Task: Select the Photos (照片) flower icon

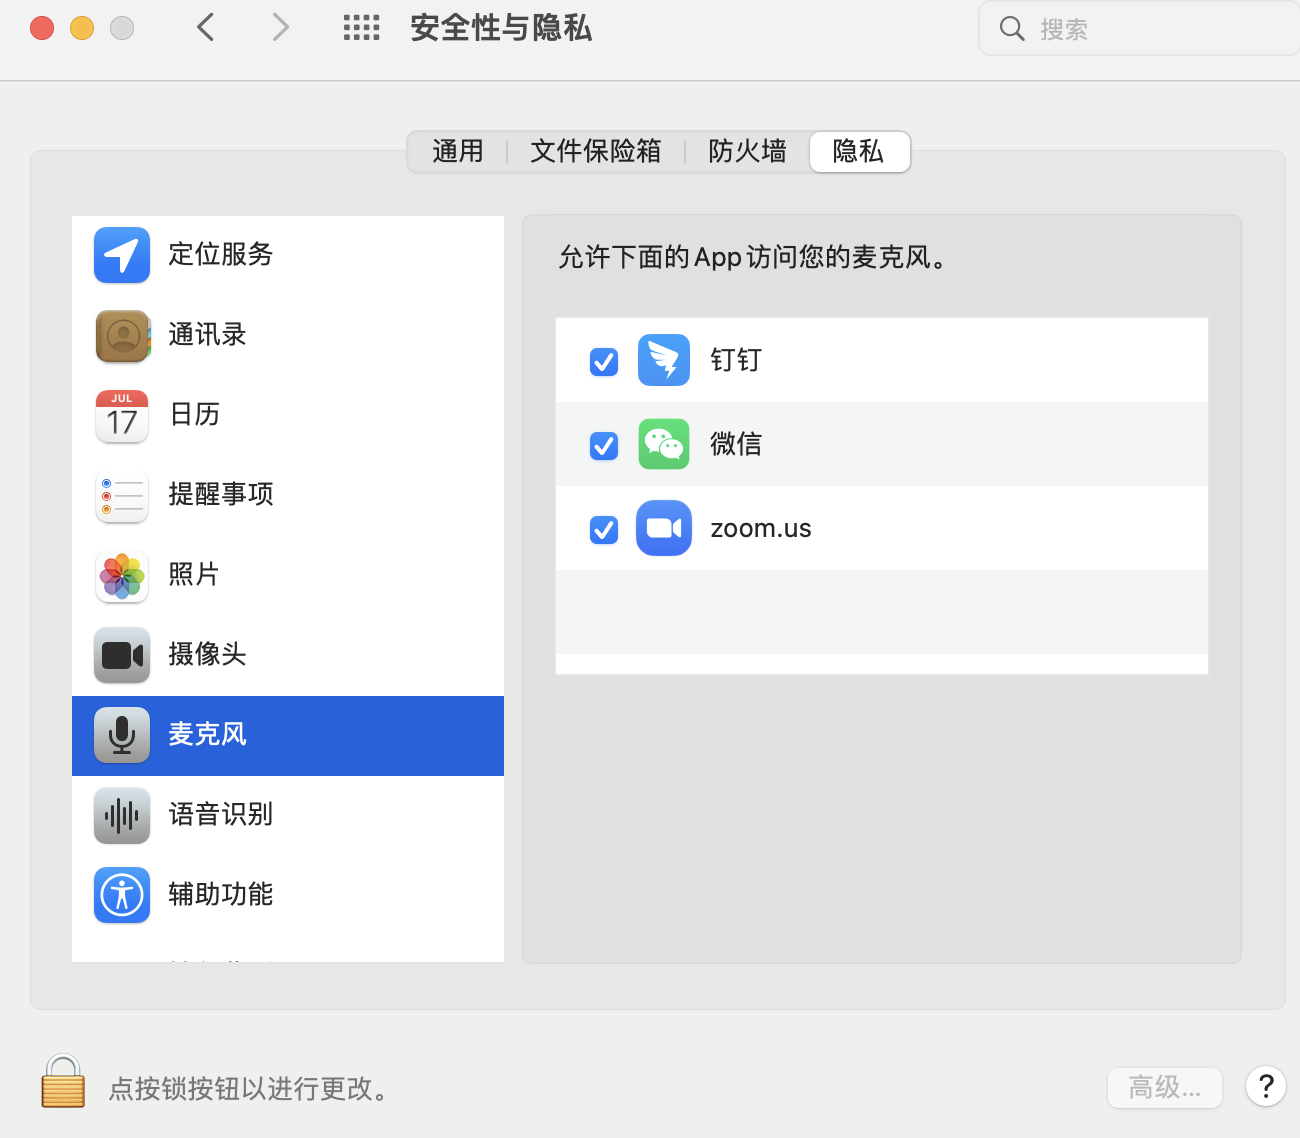Action: click(122, 575)
